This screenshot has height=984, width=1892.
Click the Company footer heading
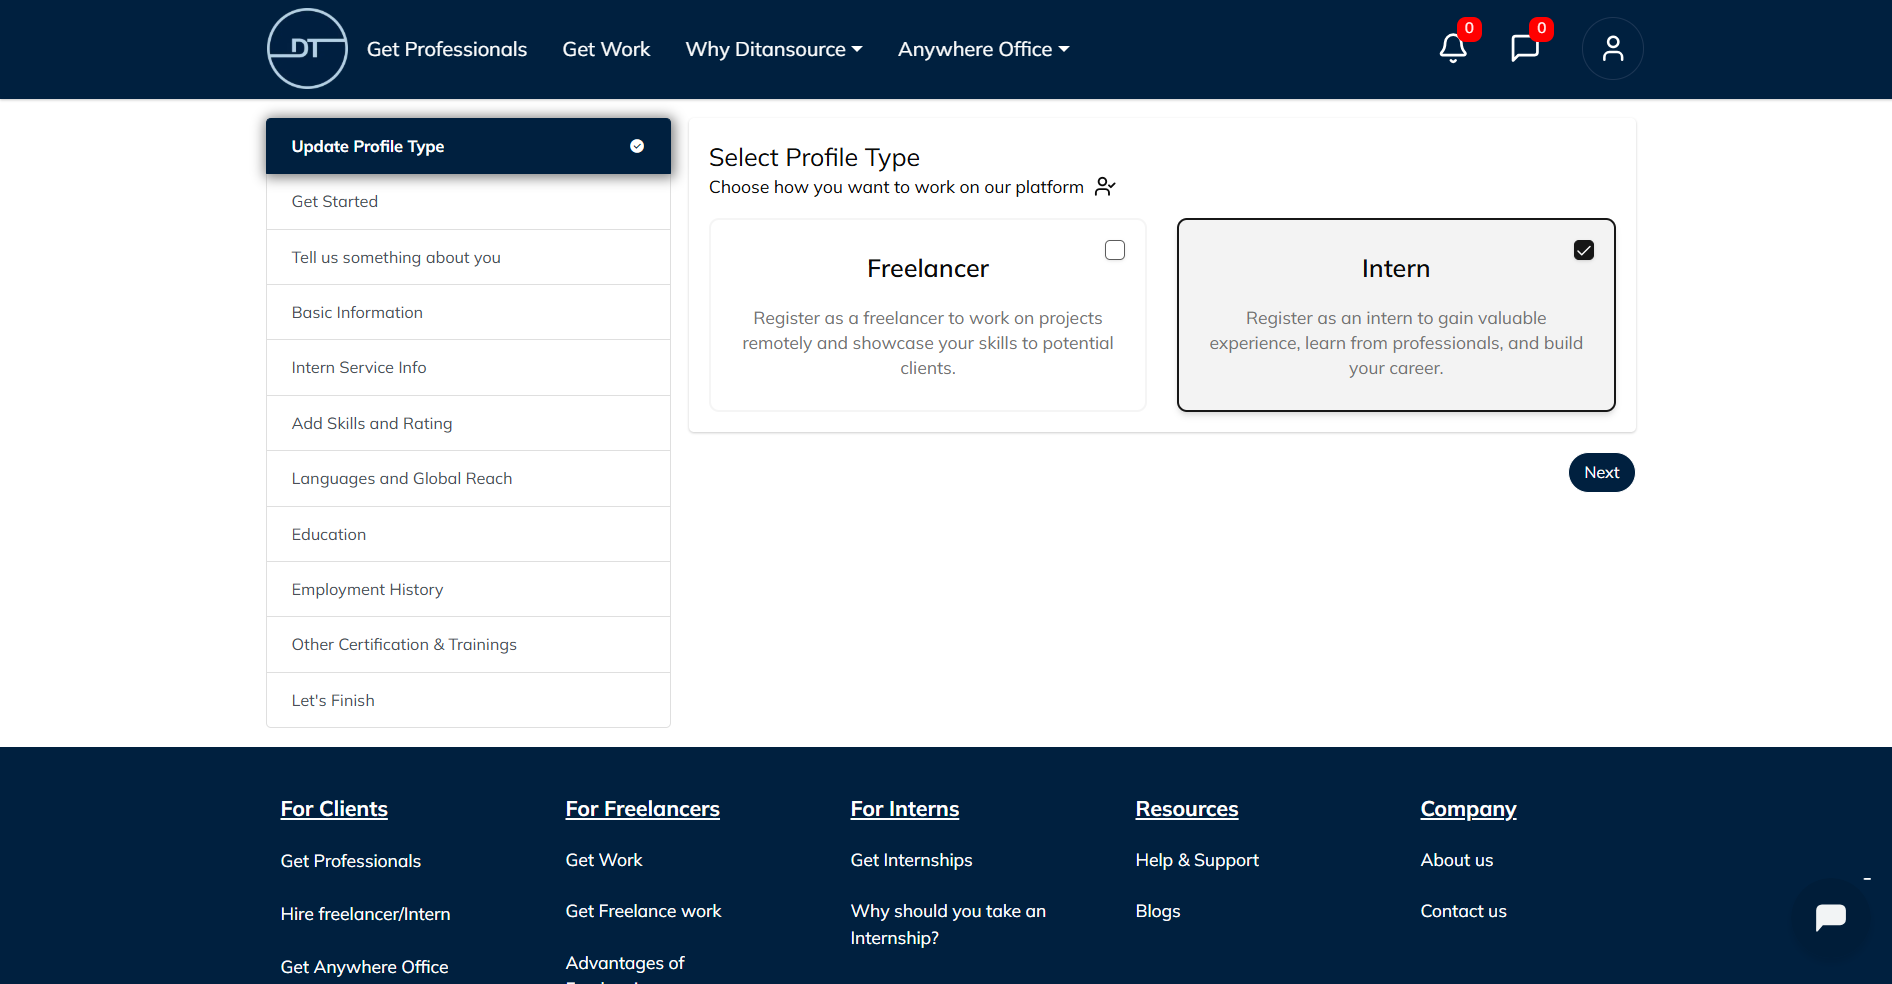1468,809
